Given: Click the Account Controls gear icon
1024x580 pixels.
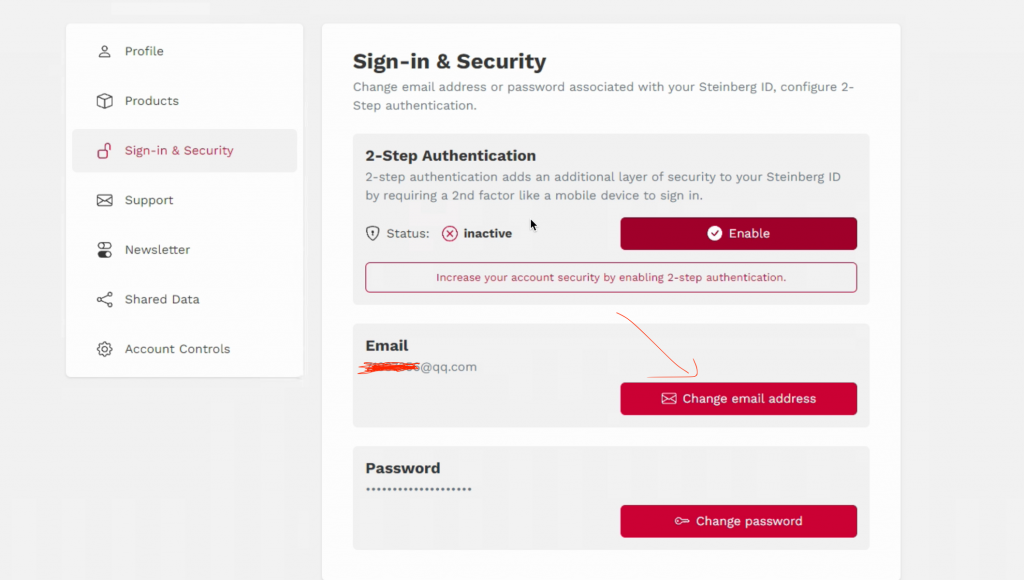Looking at the screenshot, I should tap(104, 349).
